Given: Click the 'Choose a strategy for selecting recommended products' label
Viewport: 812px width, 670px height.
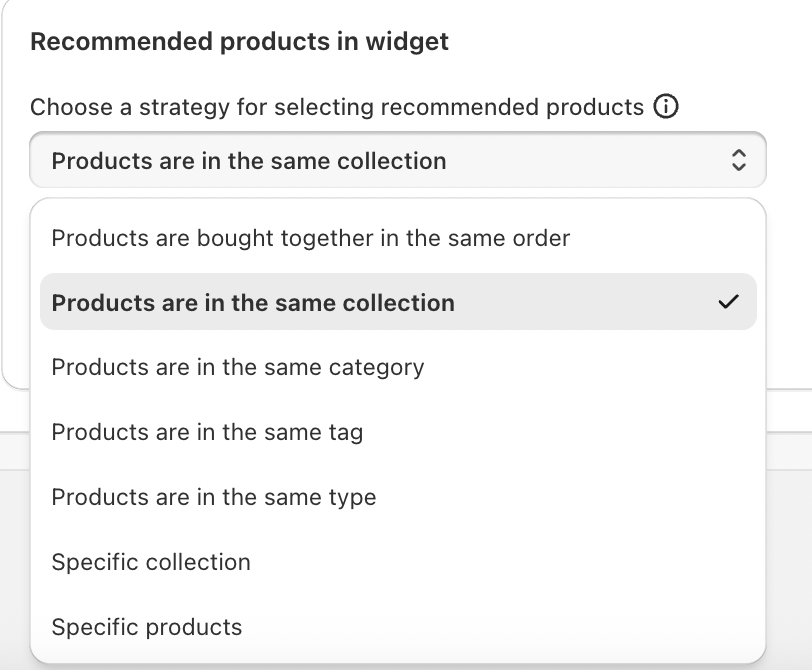Looking at the screenshot, I should [x=337, y=107].
